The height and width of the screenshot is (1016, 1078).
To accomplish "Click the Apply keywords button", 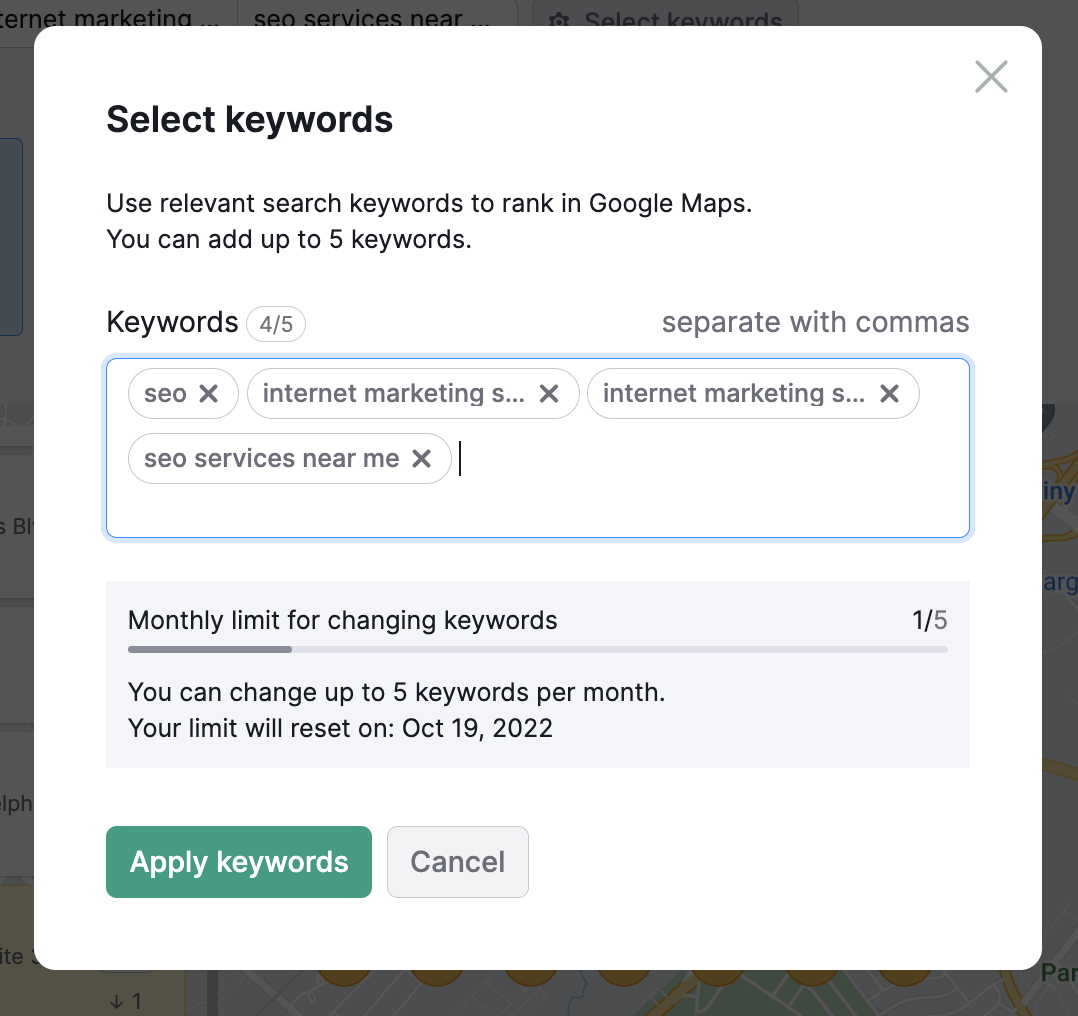I will [239, 861].
